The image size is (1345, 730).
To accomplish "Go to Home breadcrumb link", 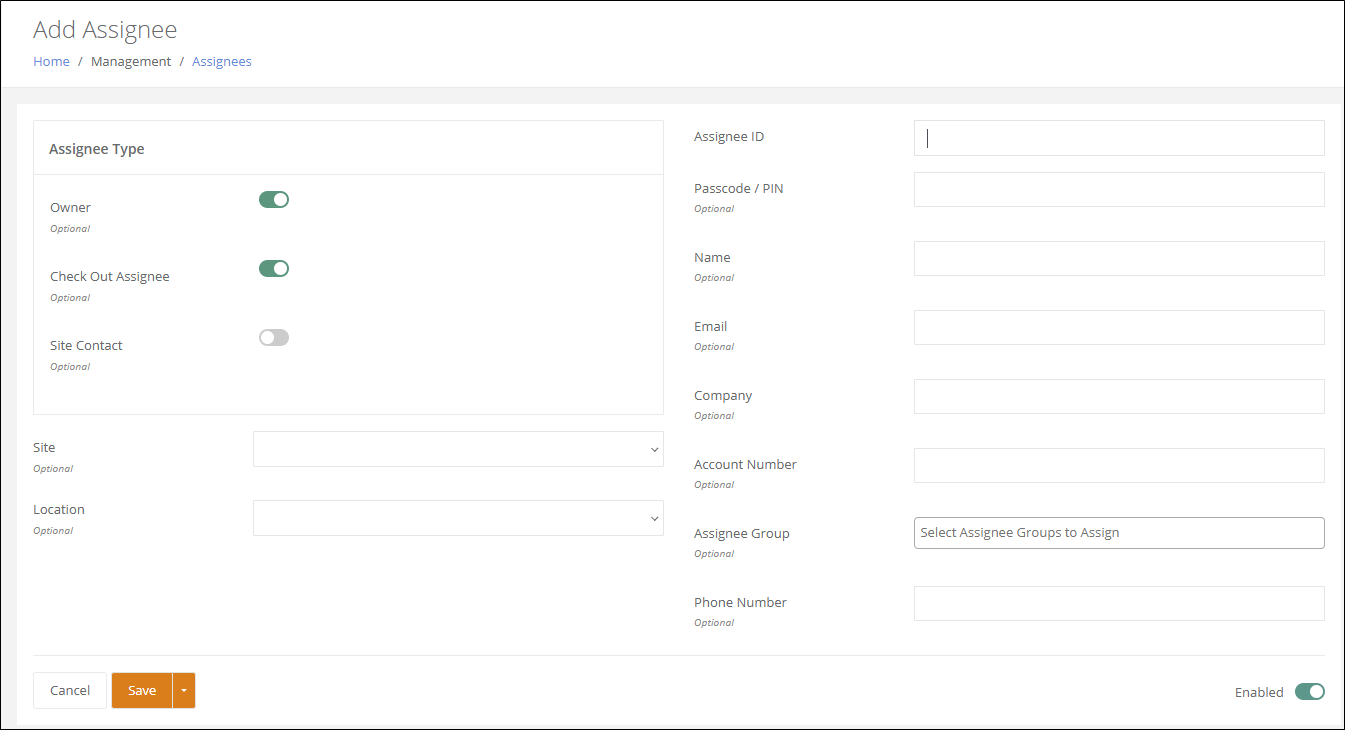I will tap(51, 61).
